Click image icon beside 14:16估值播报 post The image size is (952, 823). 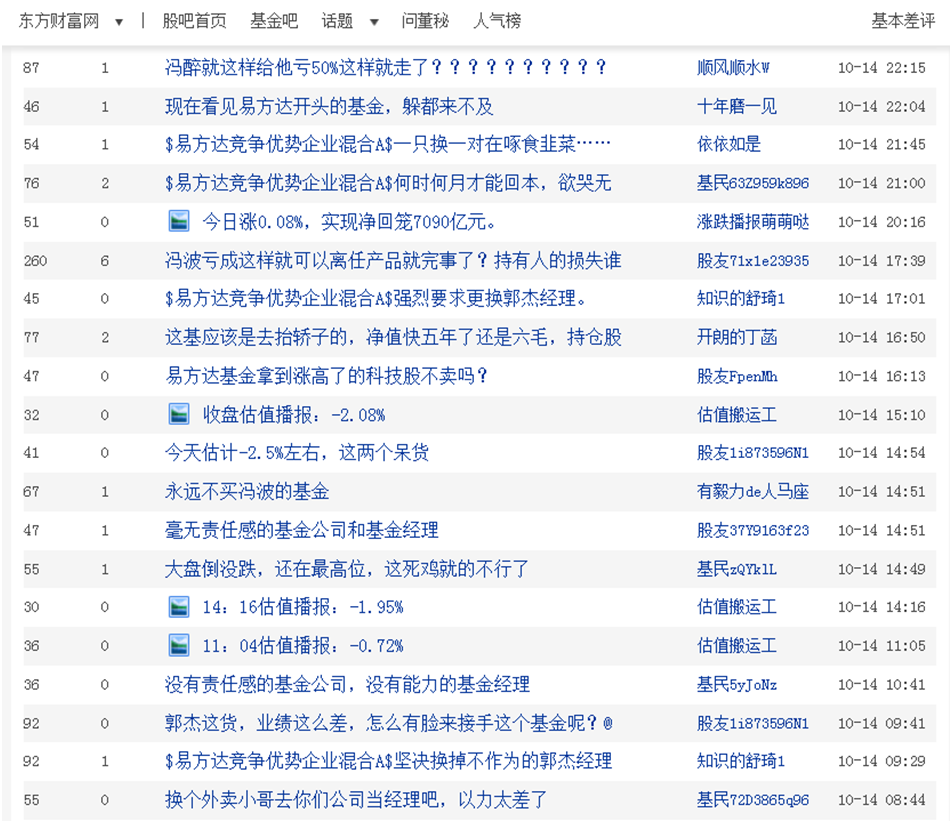pyautogui.click(x=178, y=607)
